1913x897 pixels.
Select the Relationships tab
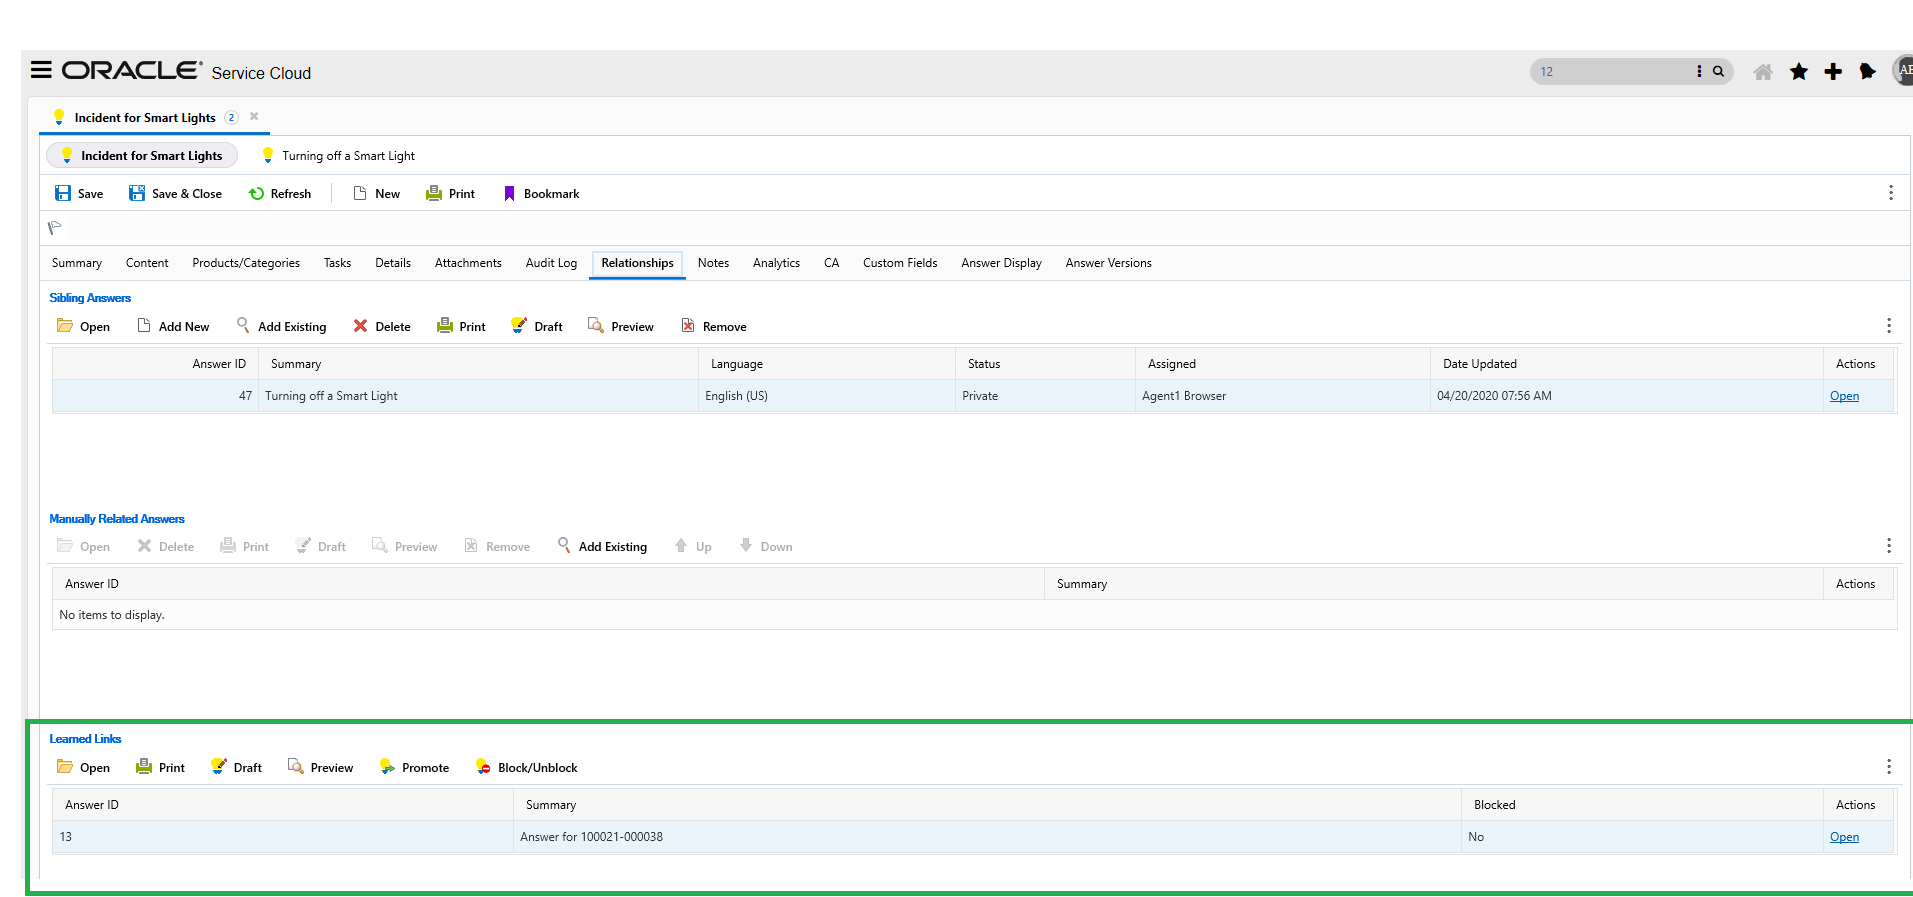pyautogui.click(x=637, y=263)
